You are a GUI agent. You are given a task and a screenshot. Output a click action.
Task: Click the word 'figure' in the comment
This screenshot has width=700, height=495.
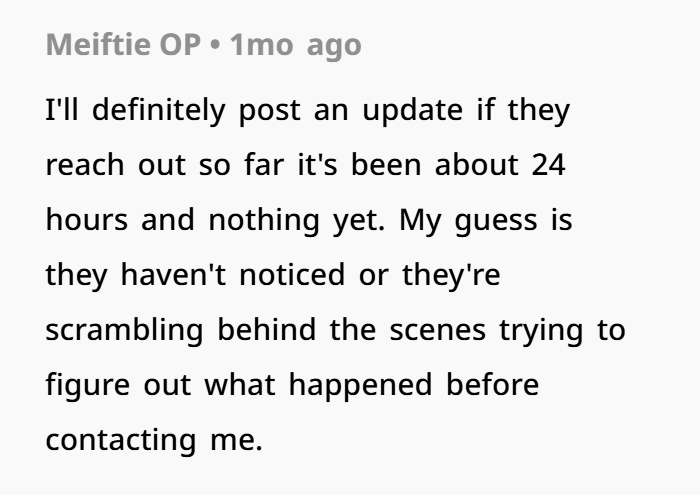pyautogui.click(x=88, y=385)
